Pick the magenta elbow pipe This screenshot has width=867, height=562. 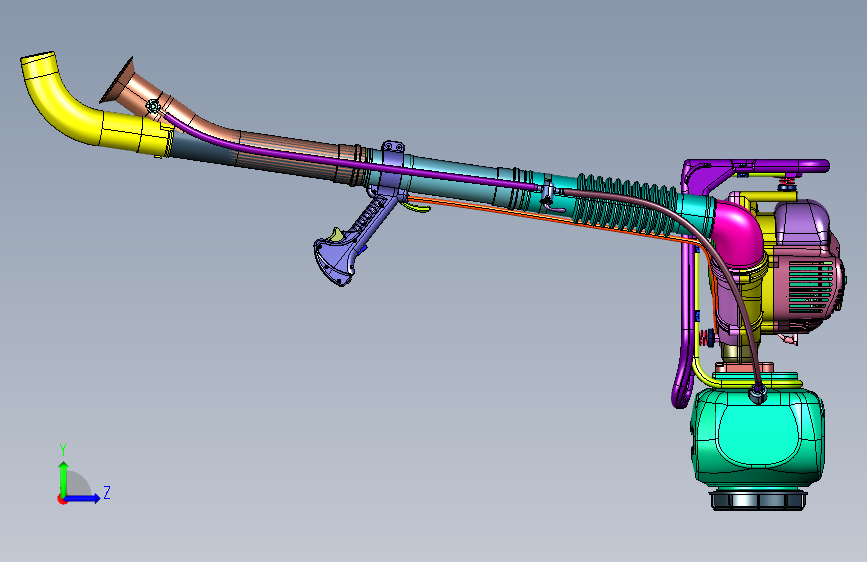click(x=741, y=232)
